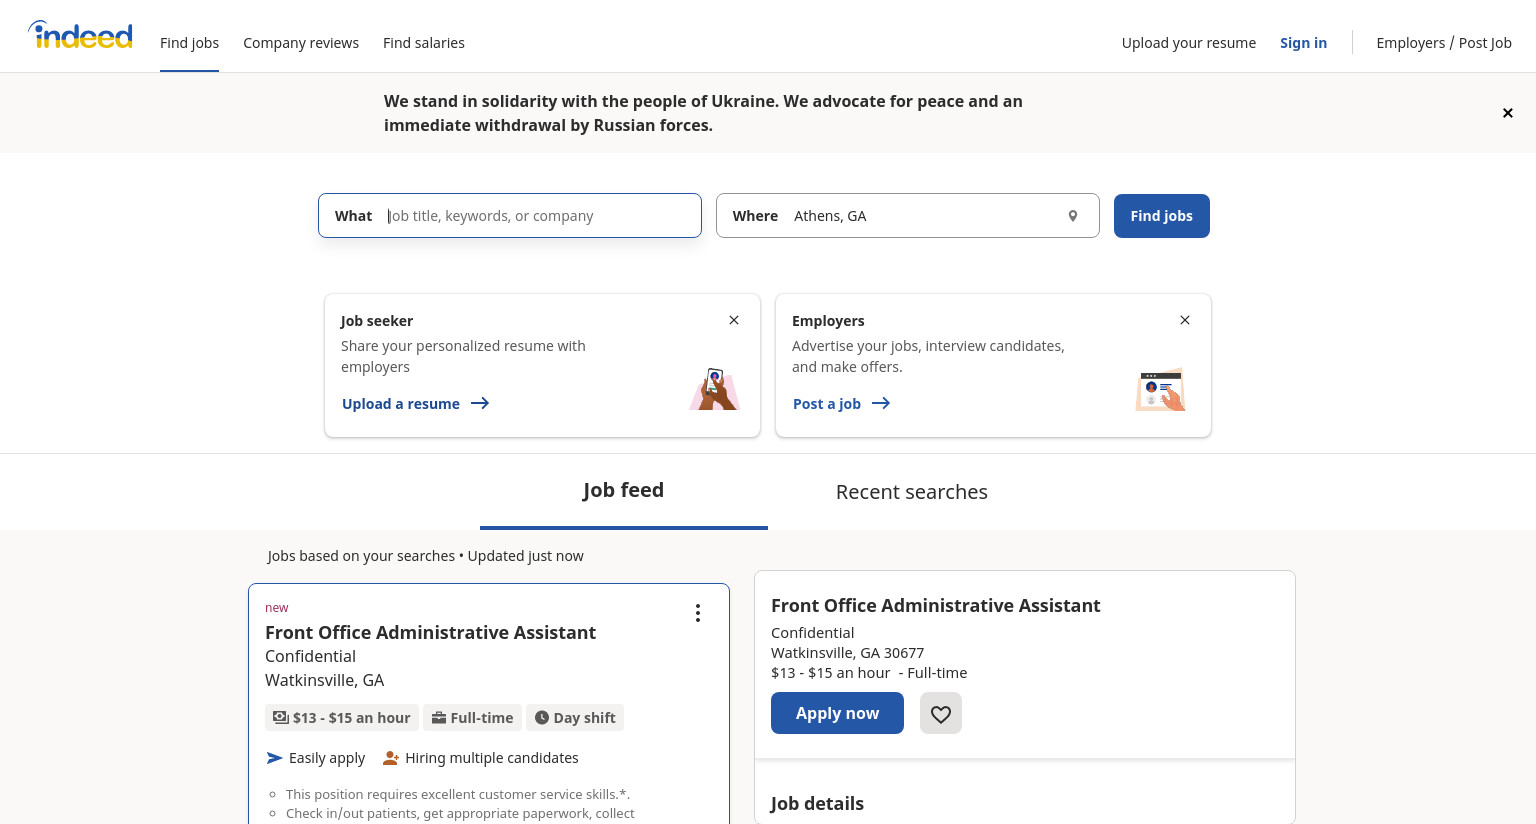Click Confidential company name in job card

(310, 656)
